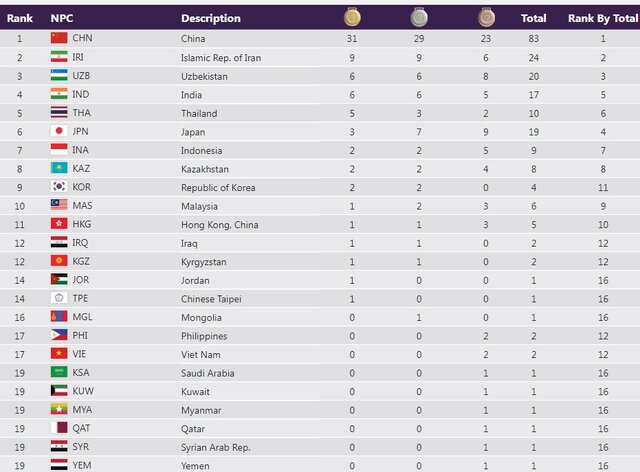The image size is (640, 472).
Task: Click the silver medal header icon
Action: point(418,17)
